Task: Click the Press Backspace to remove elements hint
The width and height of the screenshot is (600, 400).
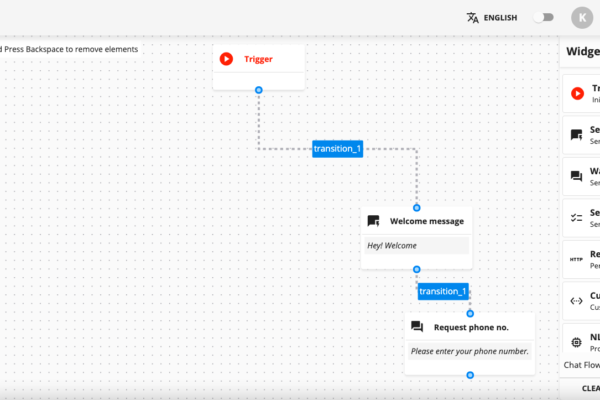Action: pos(71,49)
